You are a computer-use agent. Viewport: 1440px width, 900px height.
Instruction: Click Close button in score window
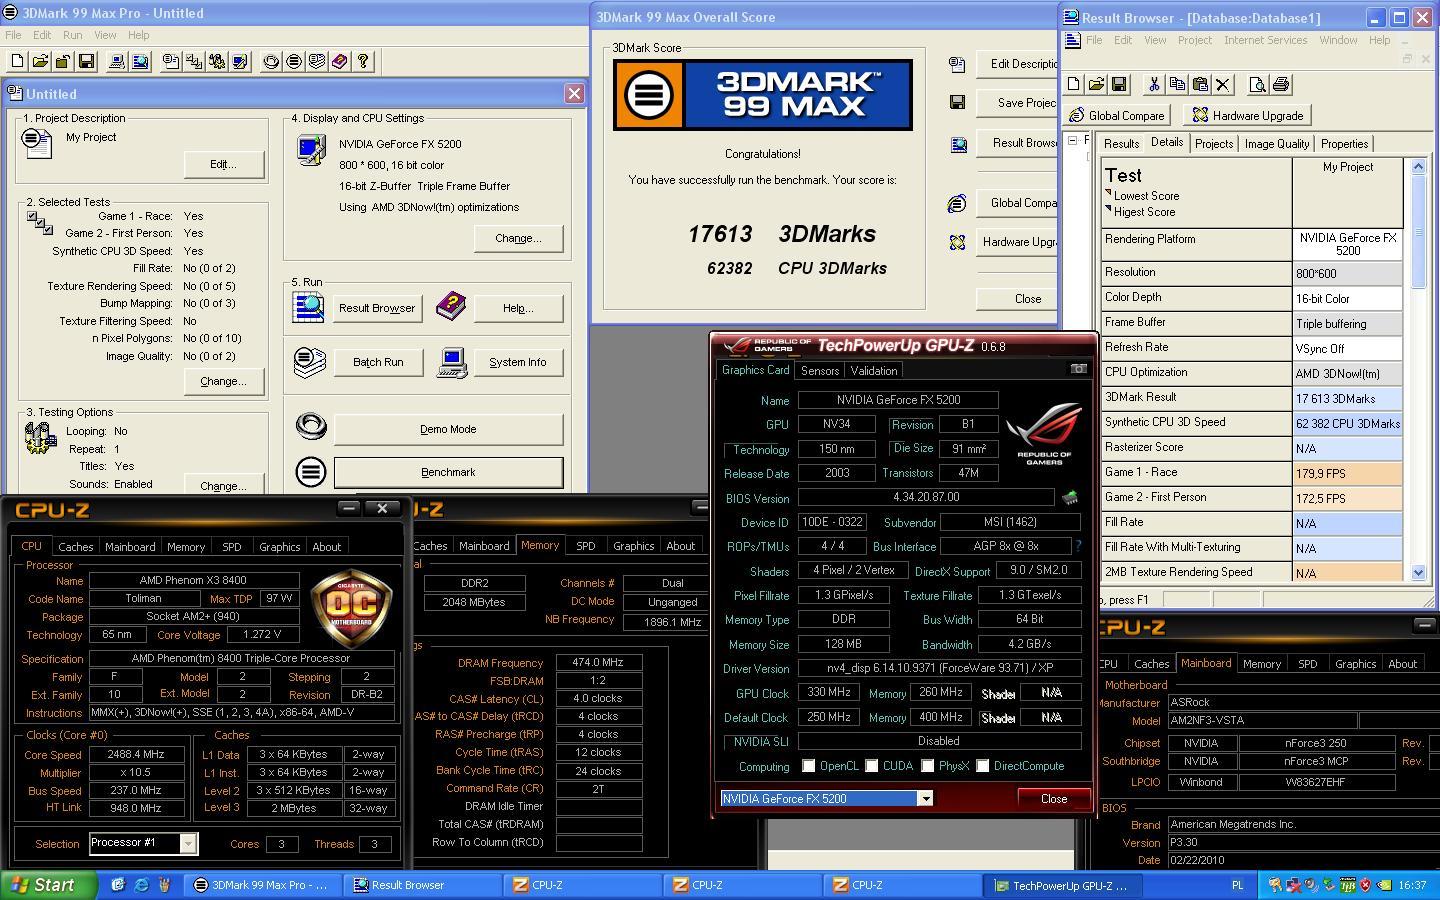(x=1018, y=299)
